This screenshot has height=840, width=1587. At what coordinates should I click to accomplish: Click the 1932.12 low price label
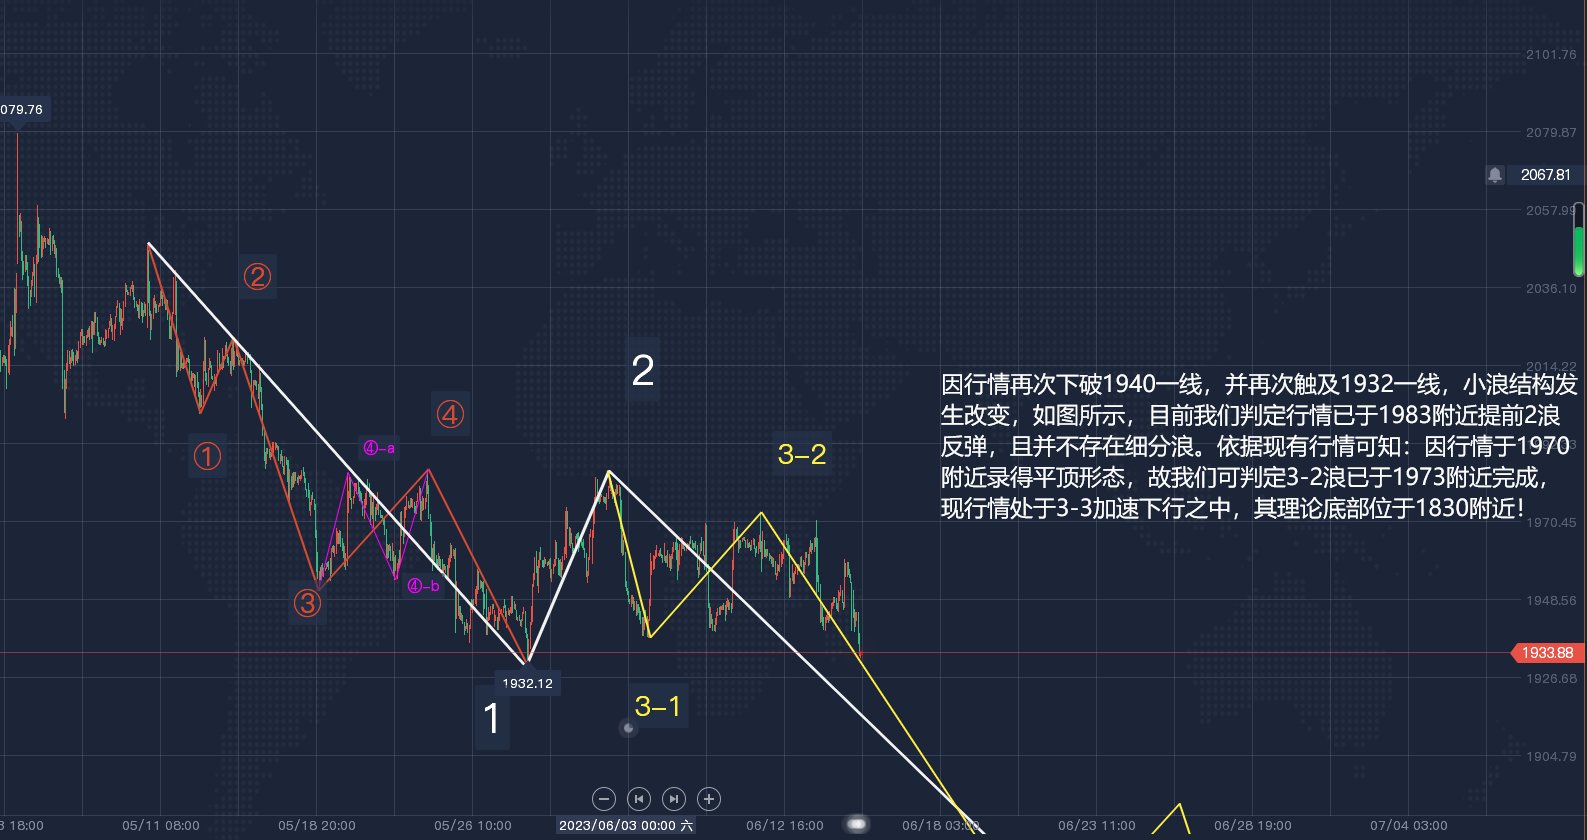pyautogui.click(x=527, y=683)
